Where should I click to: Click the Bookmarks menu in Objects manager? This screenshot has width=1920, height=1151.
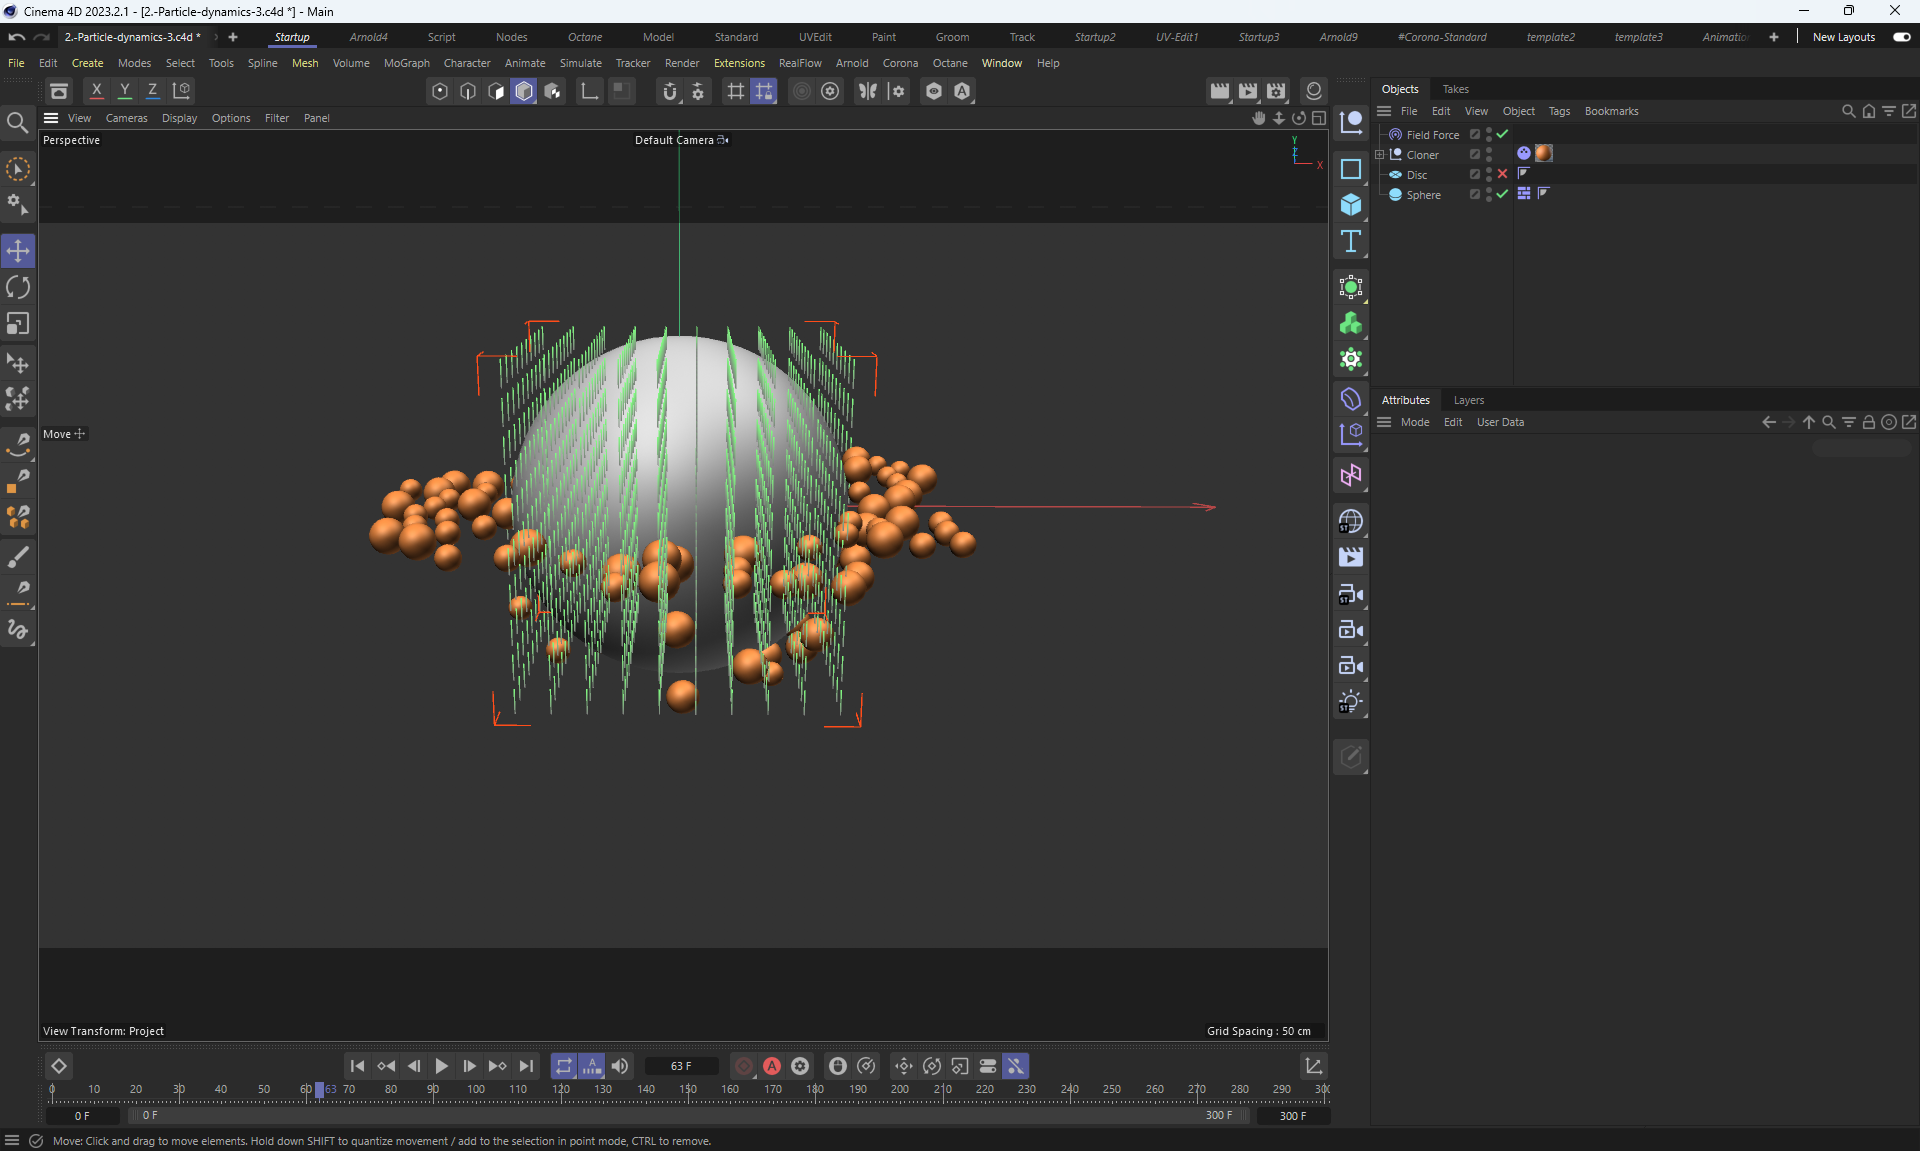[x=1611, y=111]
